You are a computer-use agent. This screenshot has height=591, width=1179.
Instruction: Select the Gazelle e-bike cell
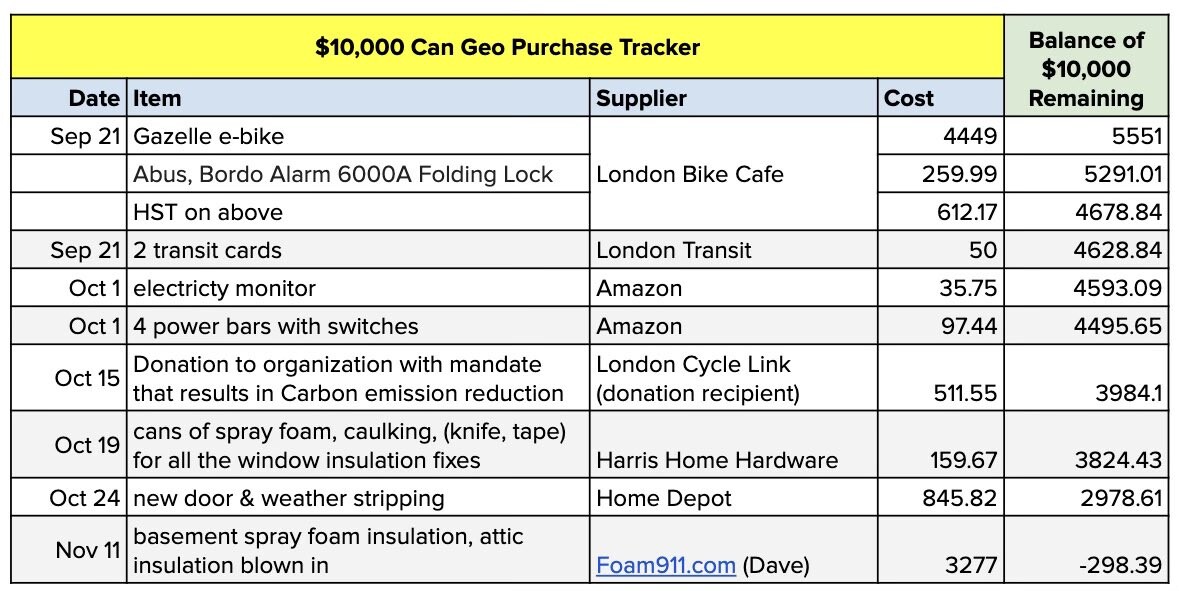click(208, 136)
